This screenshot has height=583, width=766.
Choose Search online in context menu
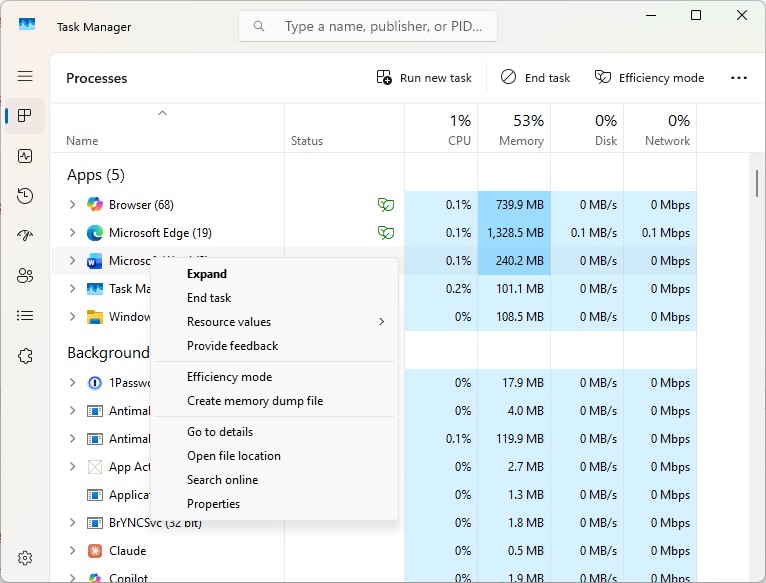pos(275,479)
